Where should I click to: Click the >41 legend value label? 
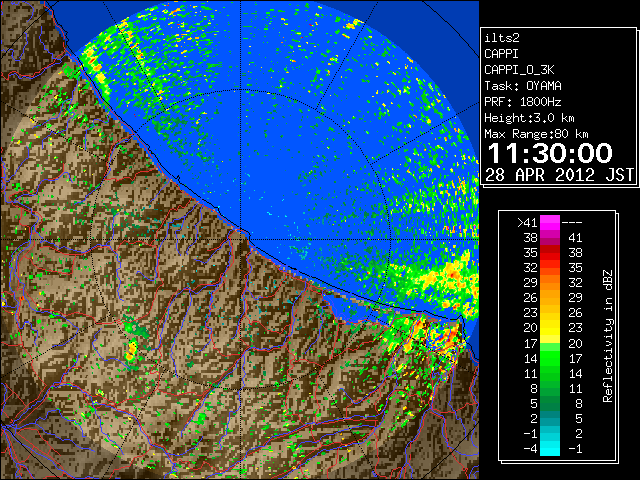527,222
